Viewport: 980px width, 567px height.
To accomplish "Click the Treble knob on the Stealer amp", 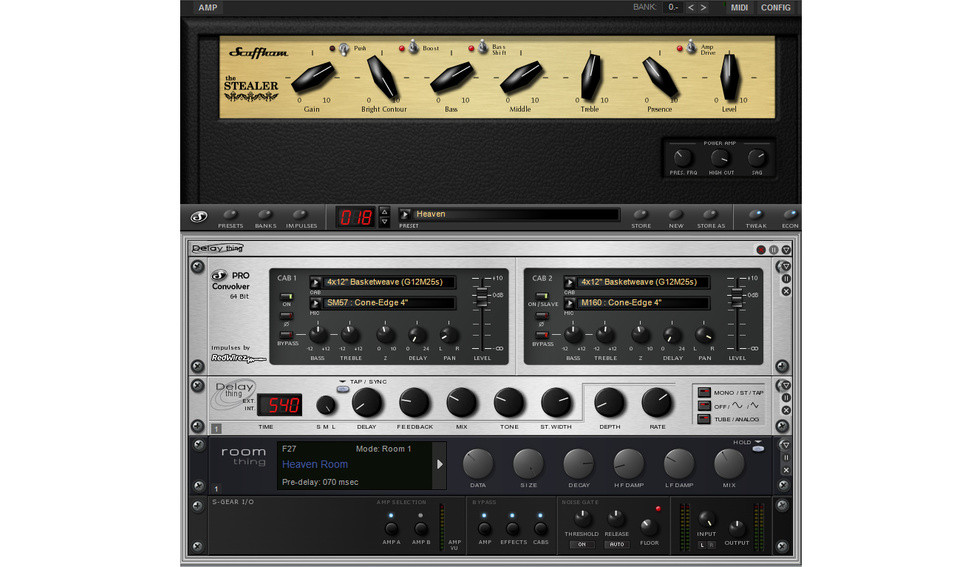I will (x=591, y=77).
